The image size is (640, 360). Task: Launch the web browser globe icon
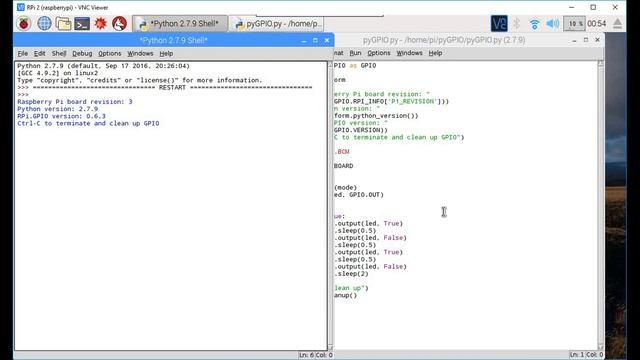[x=44, y=24]
